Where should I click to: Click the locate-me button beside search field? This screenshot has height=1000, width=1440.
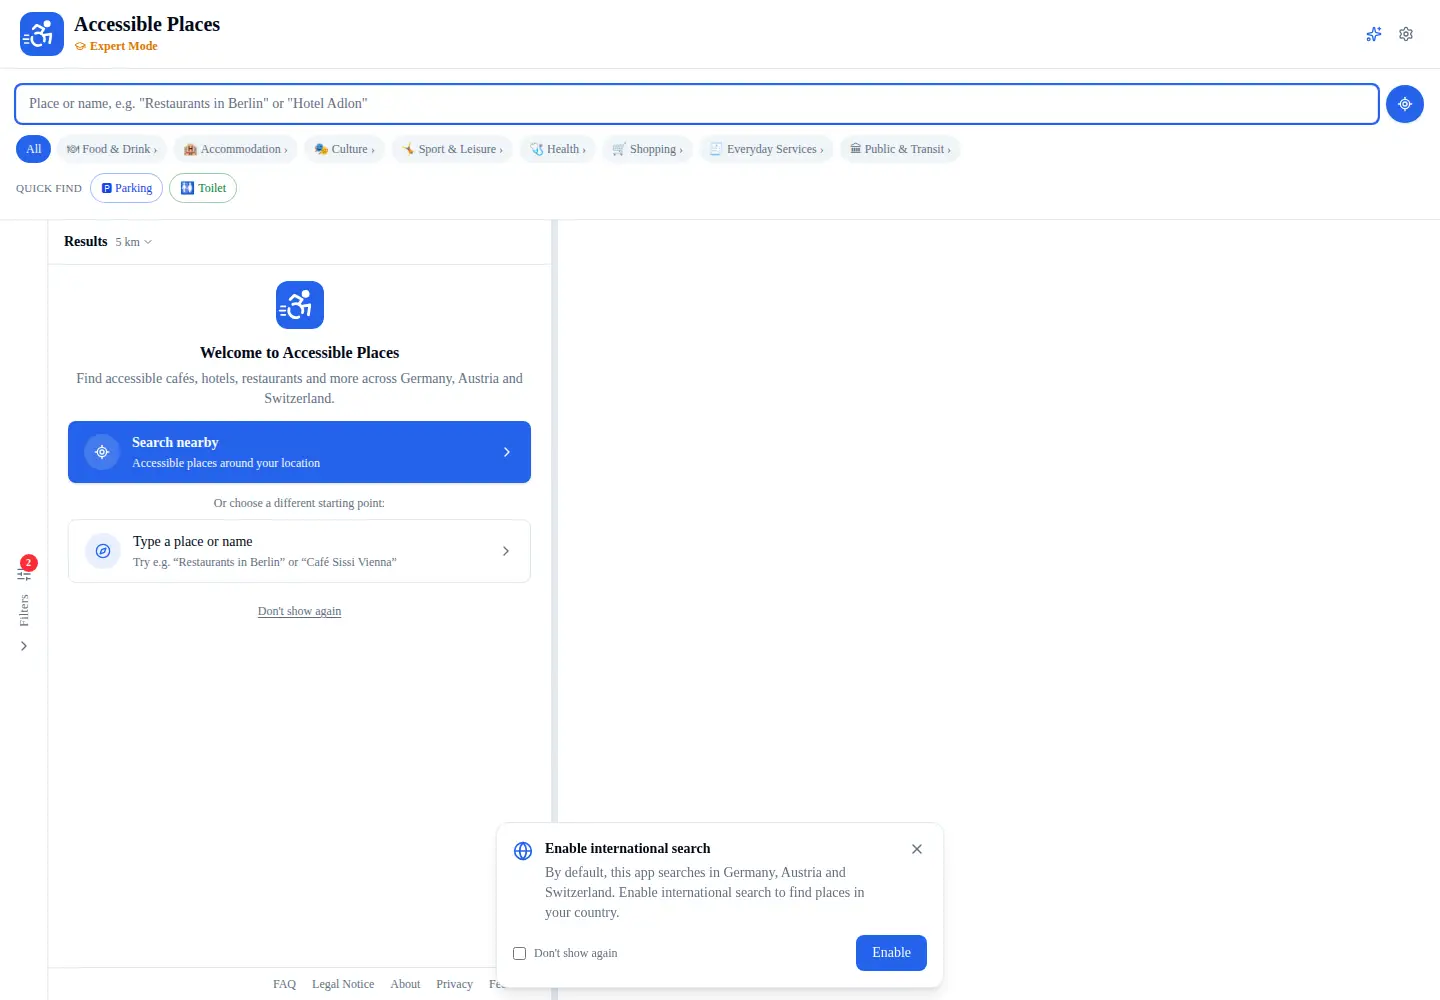click(x=1405, y=104)
